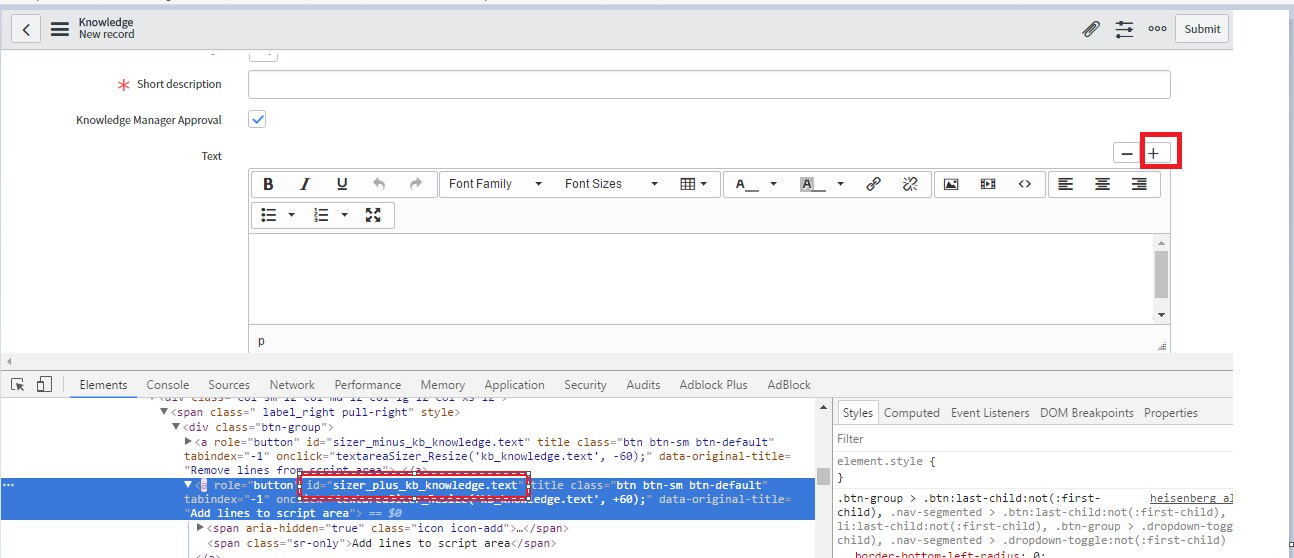The image size is (1294, 558).
Task: Align text left in editor
Action: click(x=1066, y=184)
